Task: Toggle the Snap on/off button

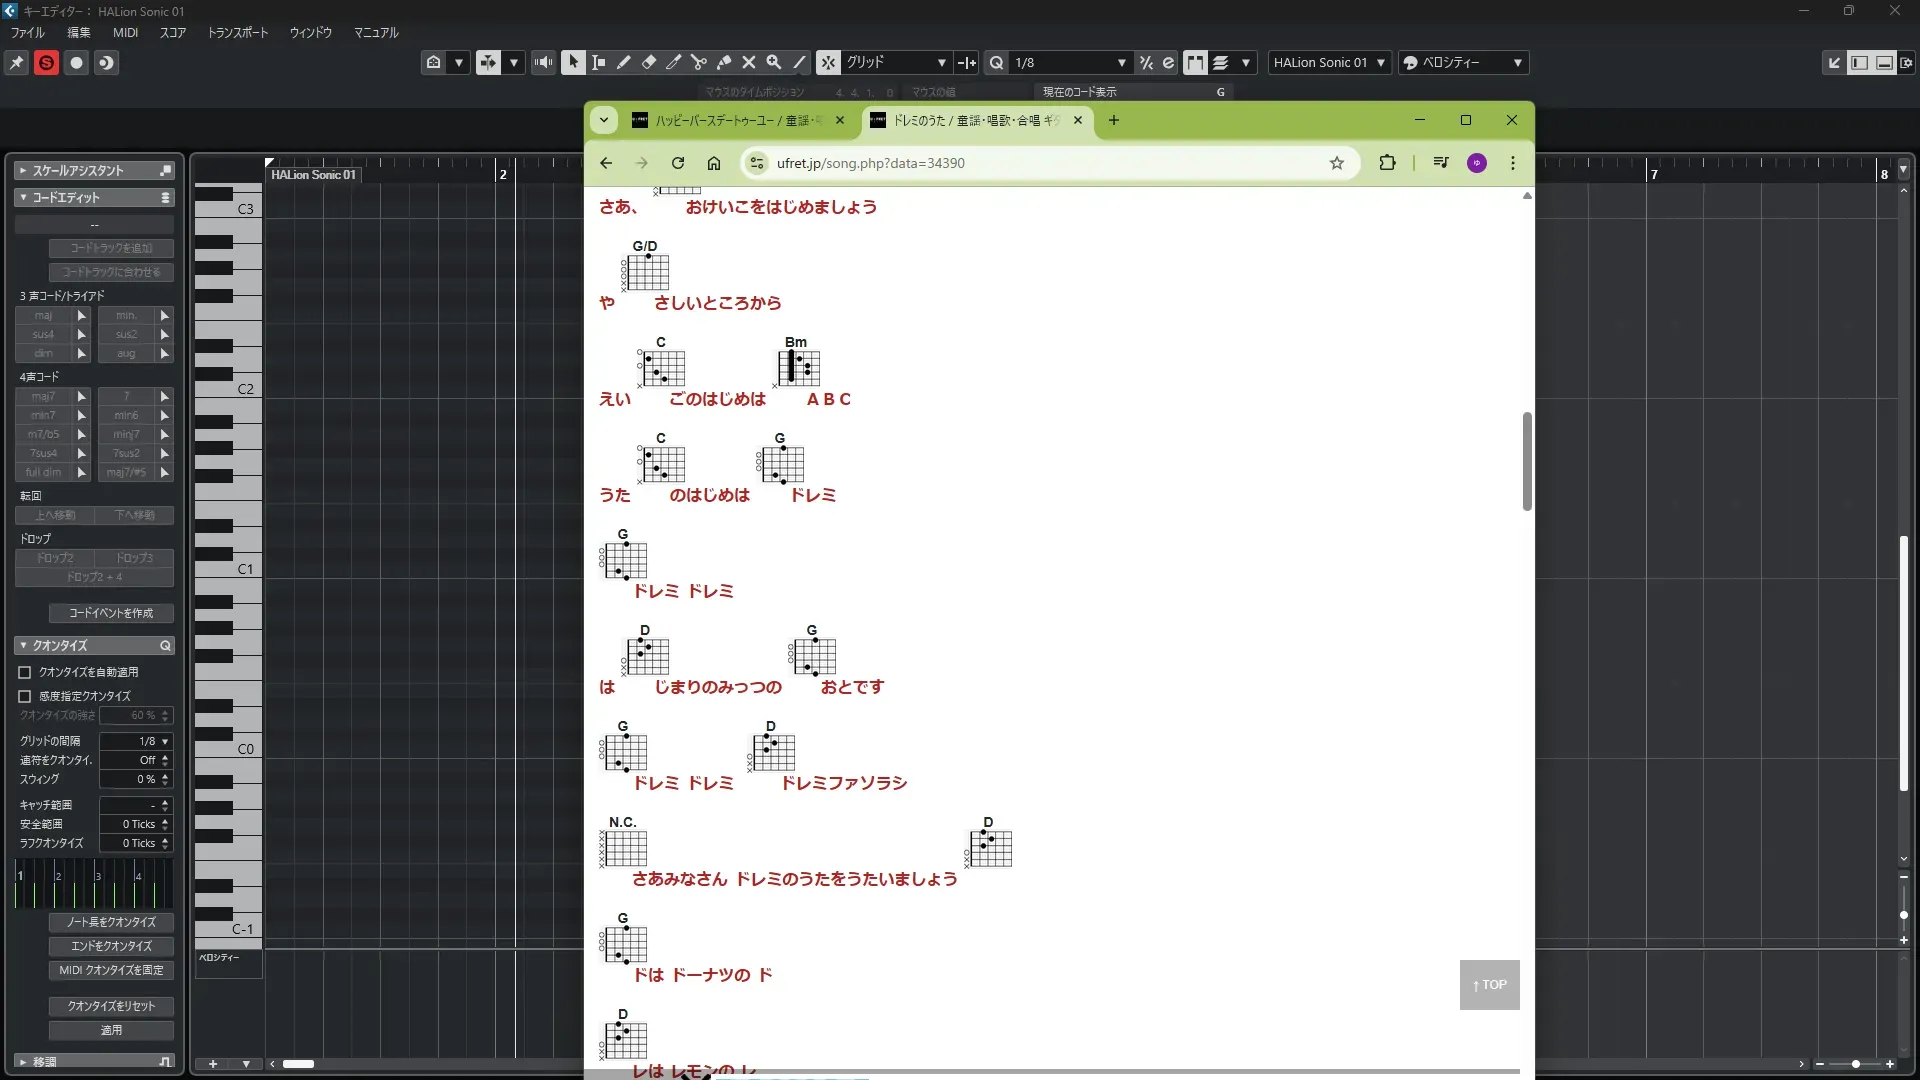Action: click(x=828, y=62)
